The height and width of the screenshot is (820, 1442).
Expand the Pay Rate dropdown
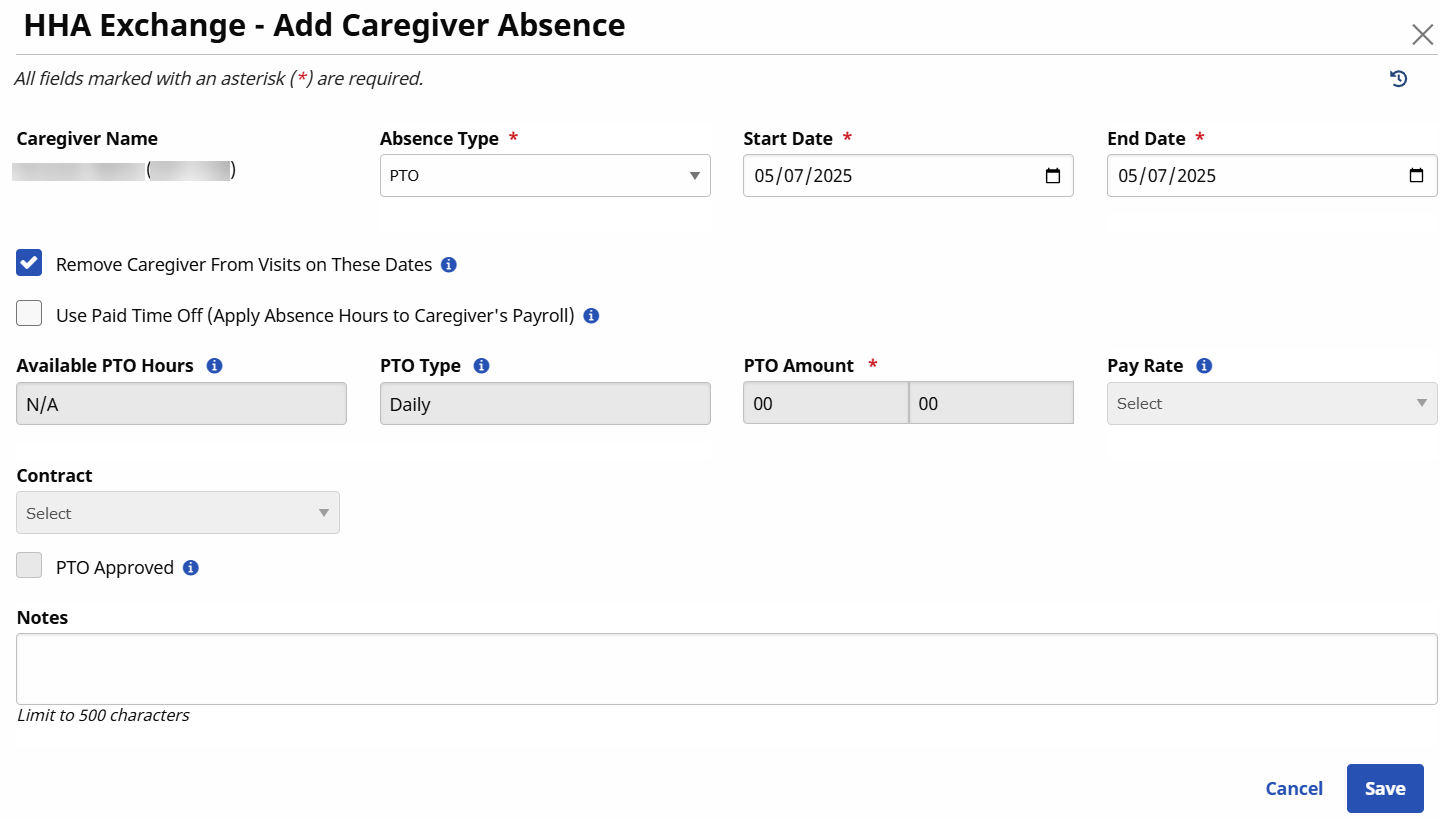tap(1271, 404)
